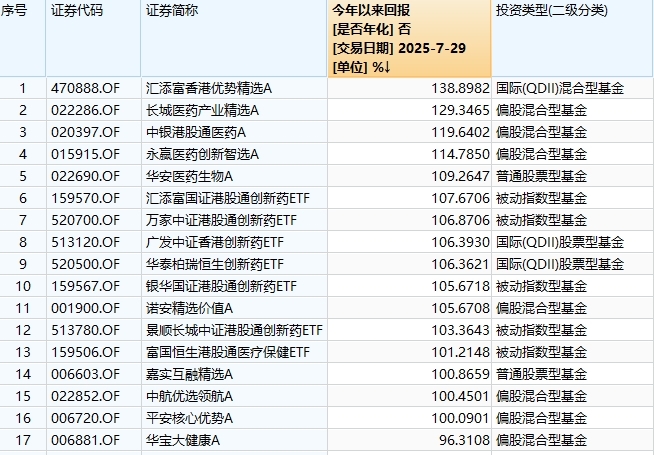Select fund name 平安核心优势A
The image size is (654, 455).
(189, 418)
